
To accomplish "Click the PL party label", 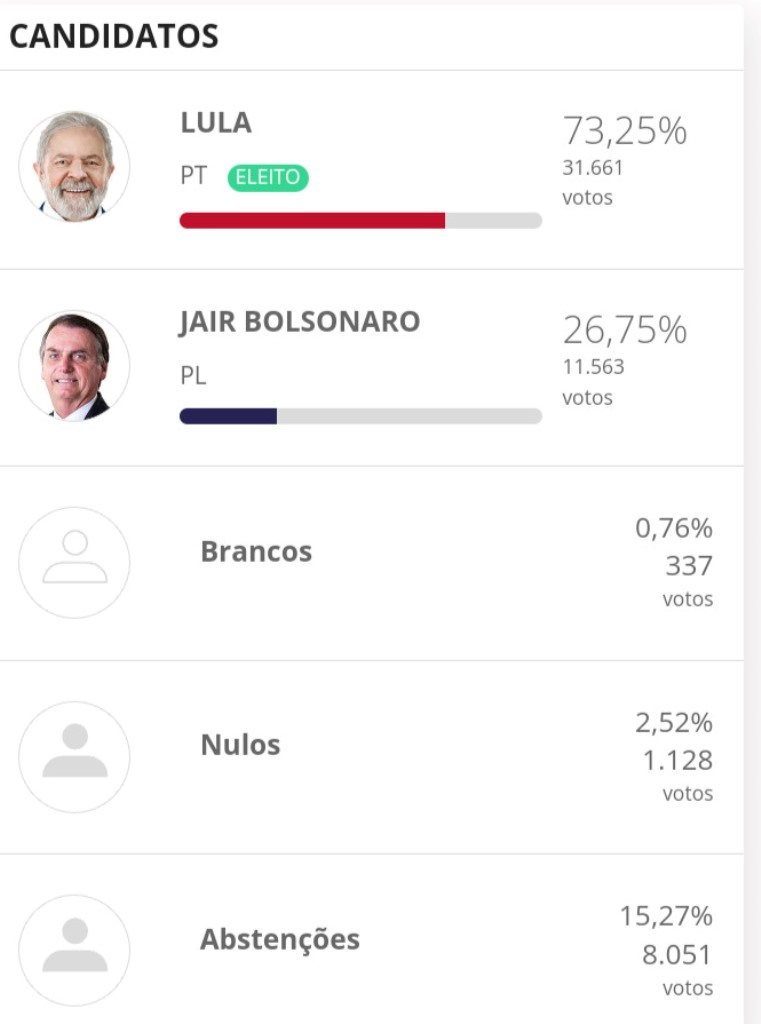I will pos(193,376).
